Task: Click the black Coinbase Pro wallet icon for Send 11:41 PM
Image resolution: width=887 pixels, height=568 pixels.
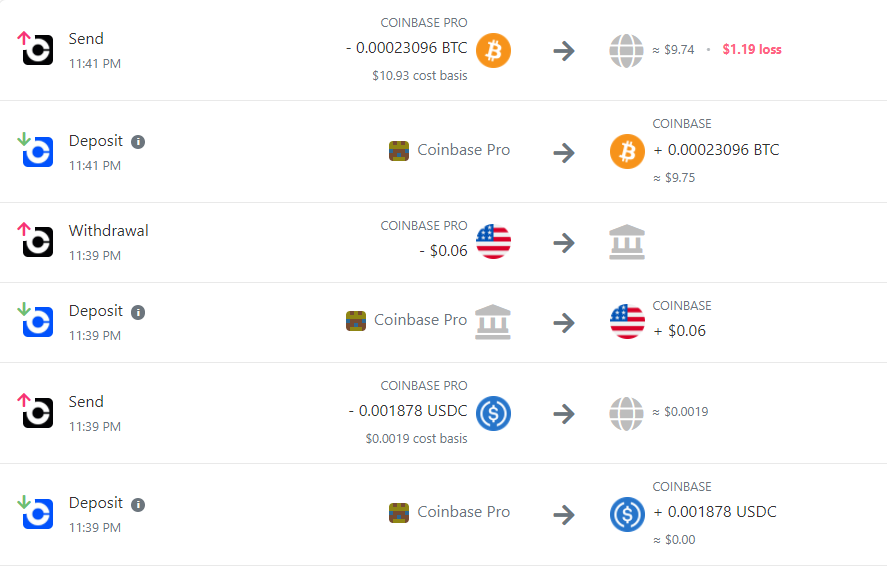Action: coord(38,50)
